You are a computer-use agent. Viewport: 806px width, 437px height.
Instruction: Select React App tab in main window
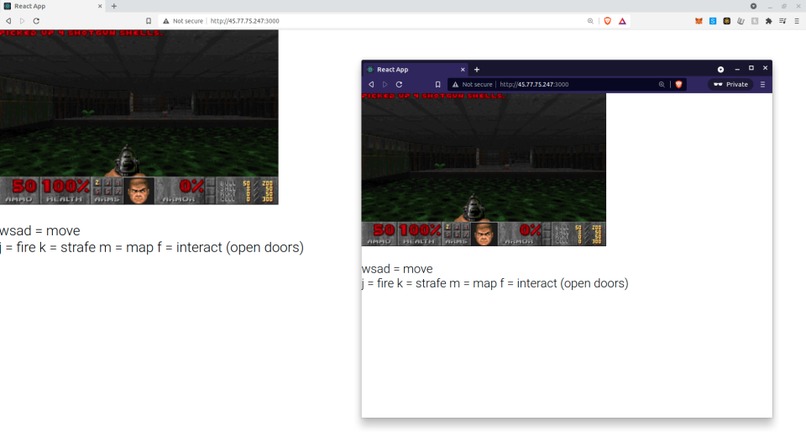[x=51, y=6]
